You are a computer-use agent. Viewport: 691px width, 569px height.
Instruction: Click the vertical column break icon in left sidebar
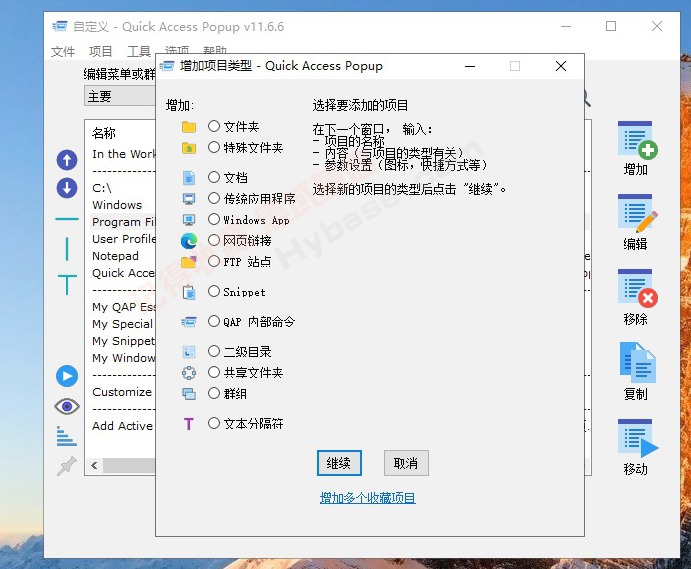point(67,249)
